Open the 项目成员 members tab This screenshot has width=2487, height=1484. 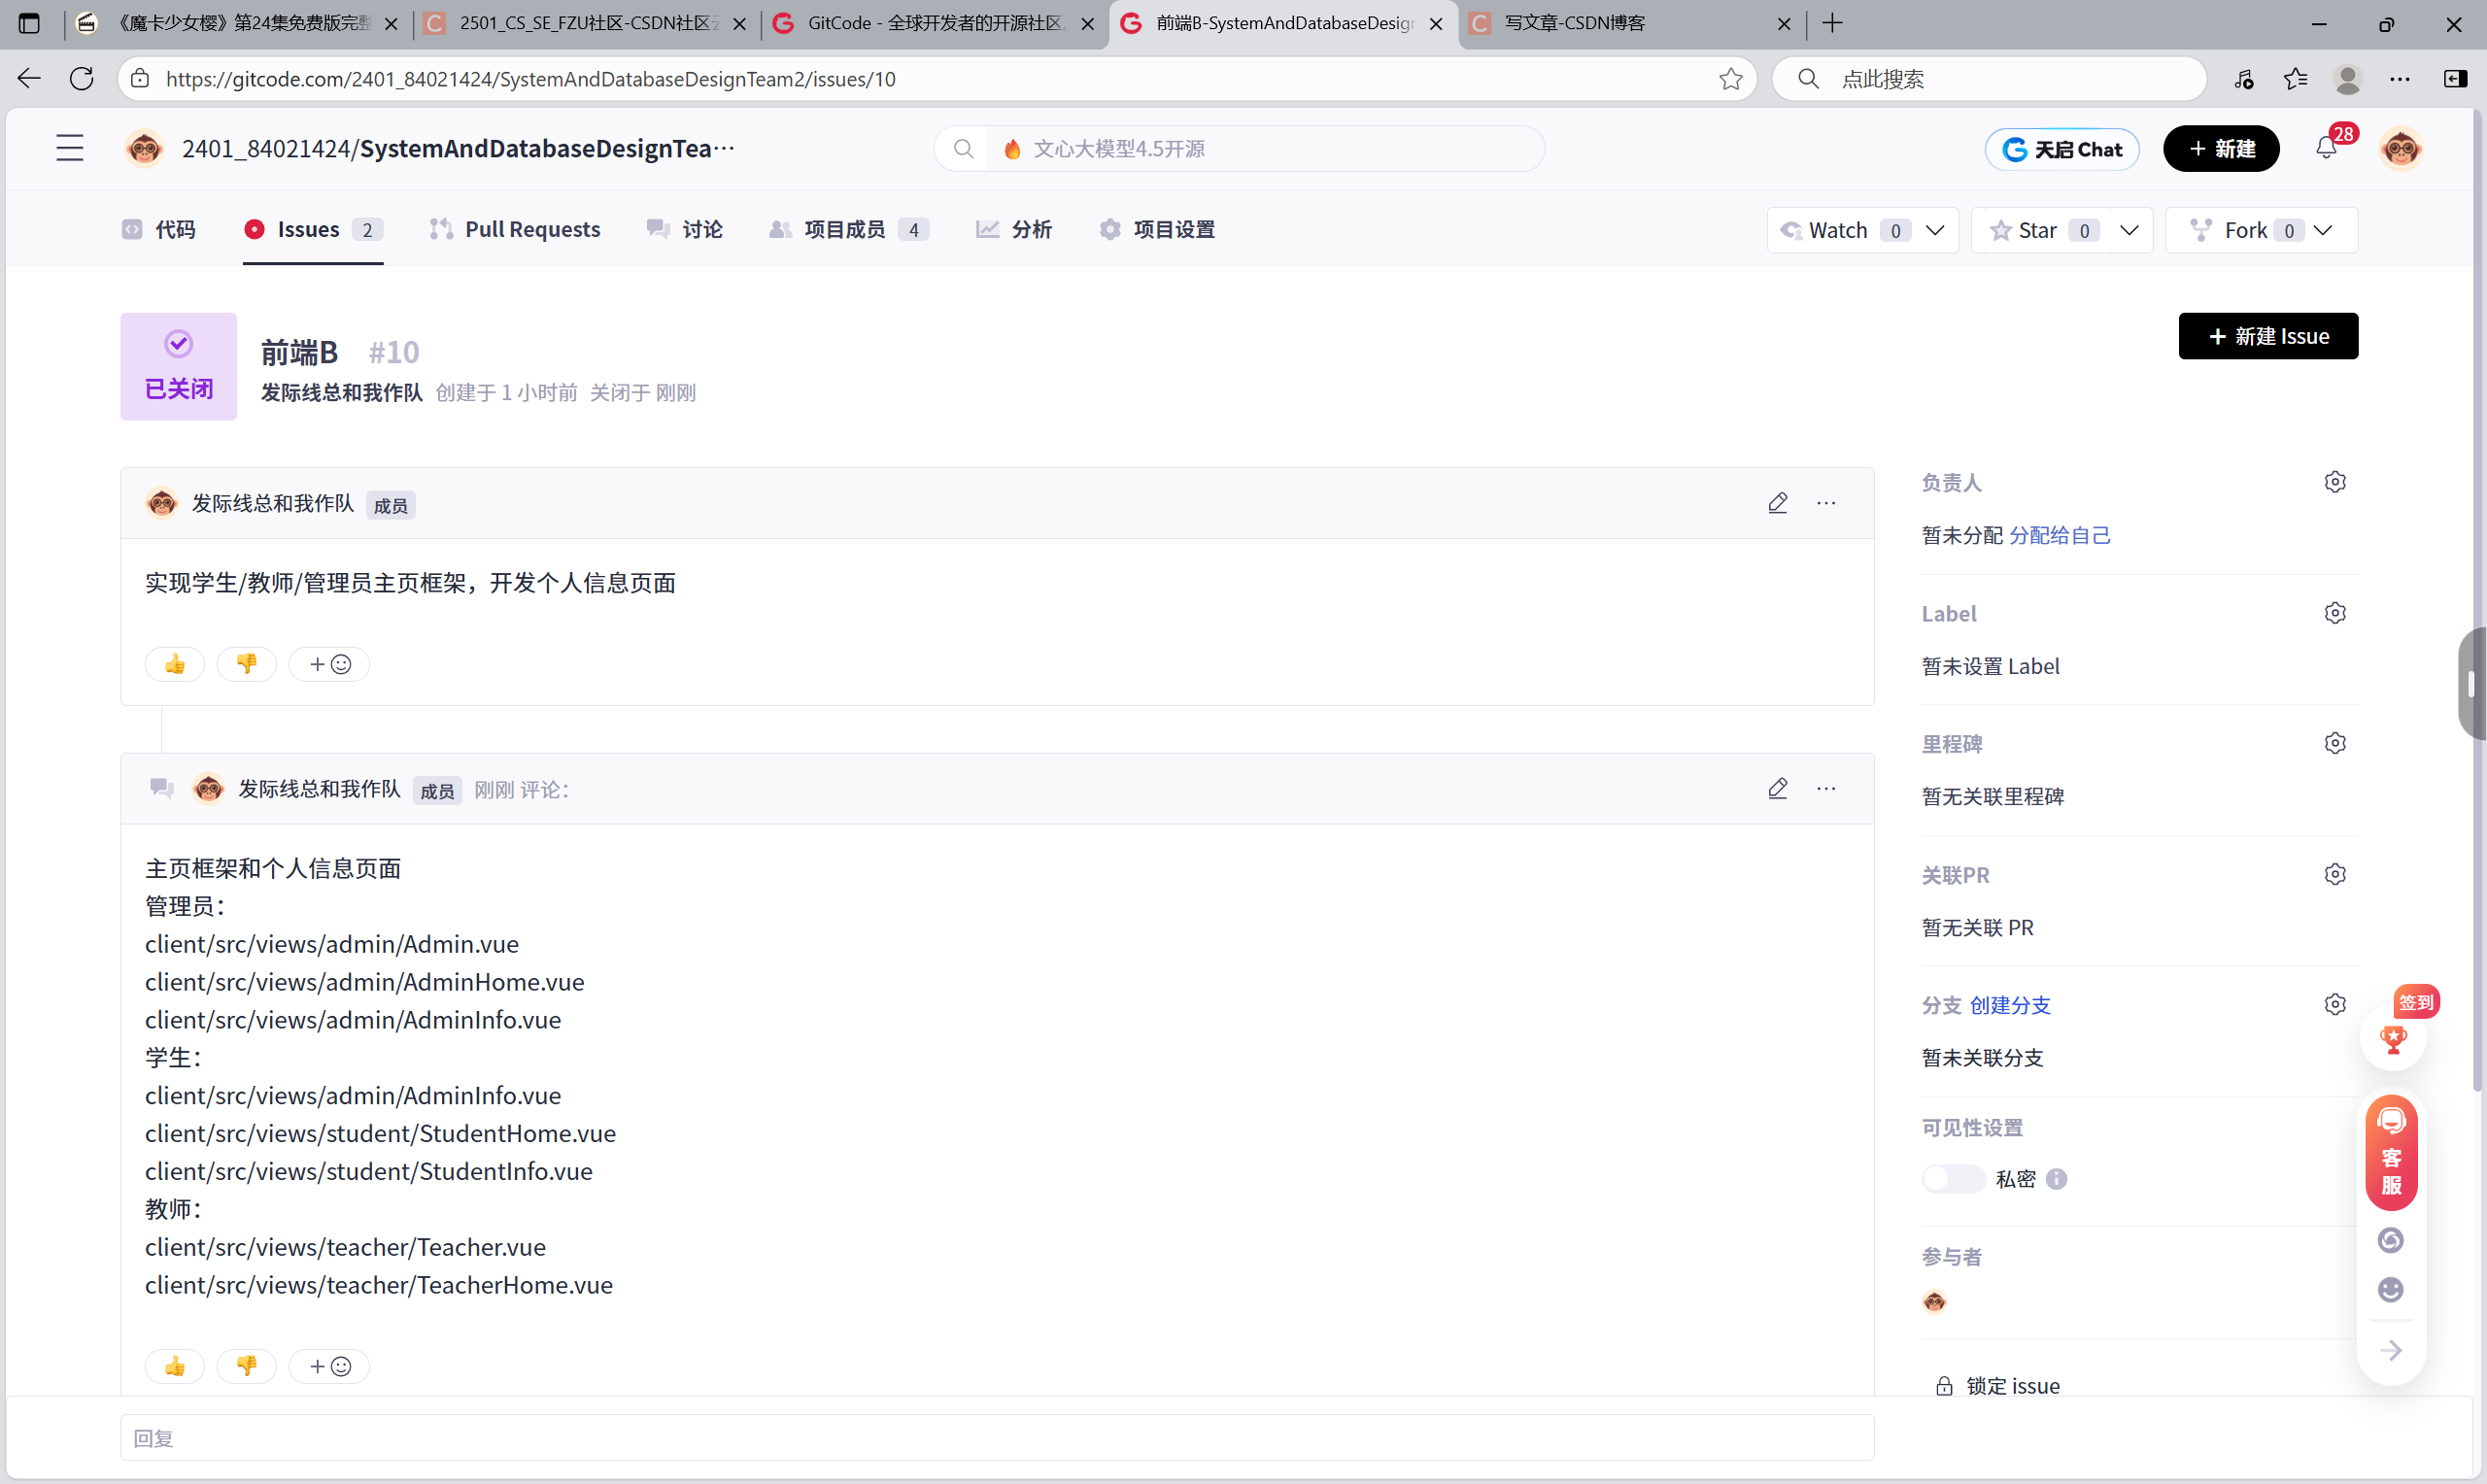tap(848, 230)
